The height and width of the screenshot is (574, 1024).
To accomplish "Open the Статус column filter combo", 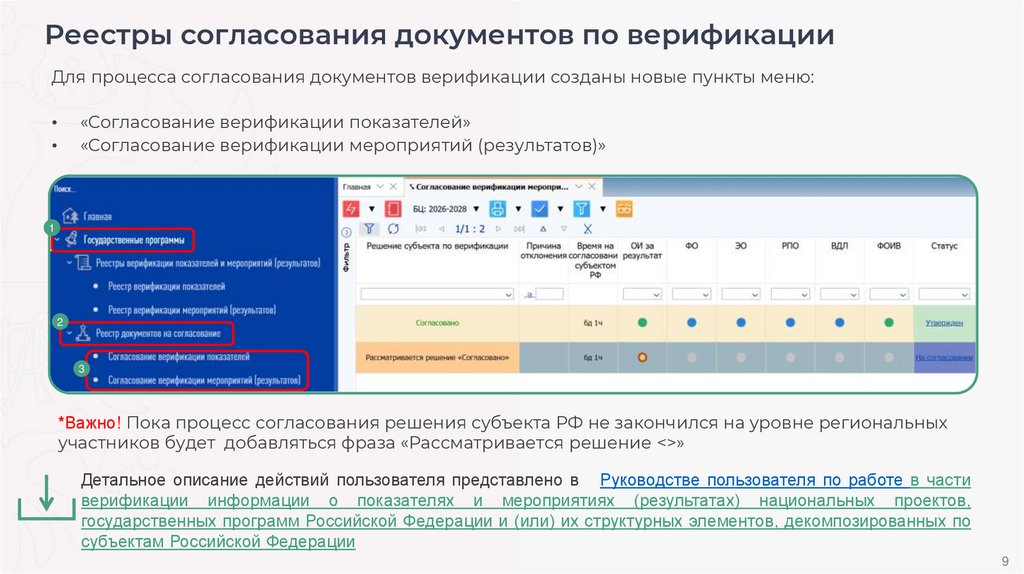I will 944,295.
